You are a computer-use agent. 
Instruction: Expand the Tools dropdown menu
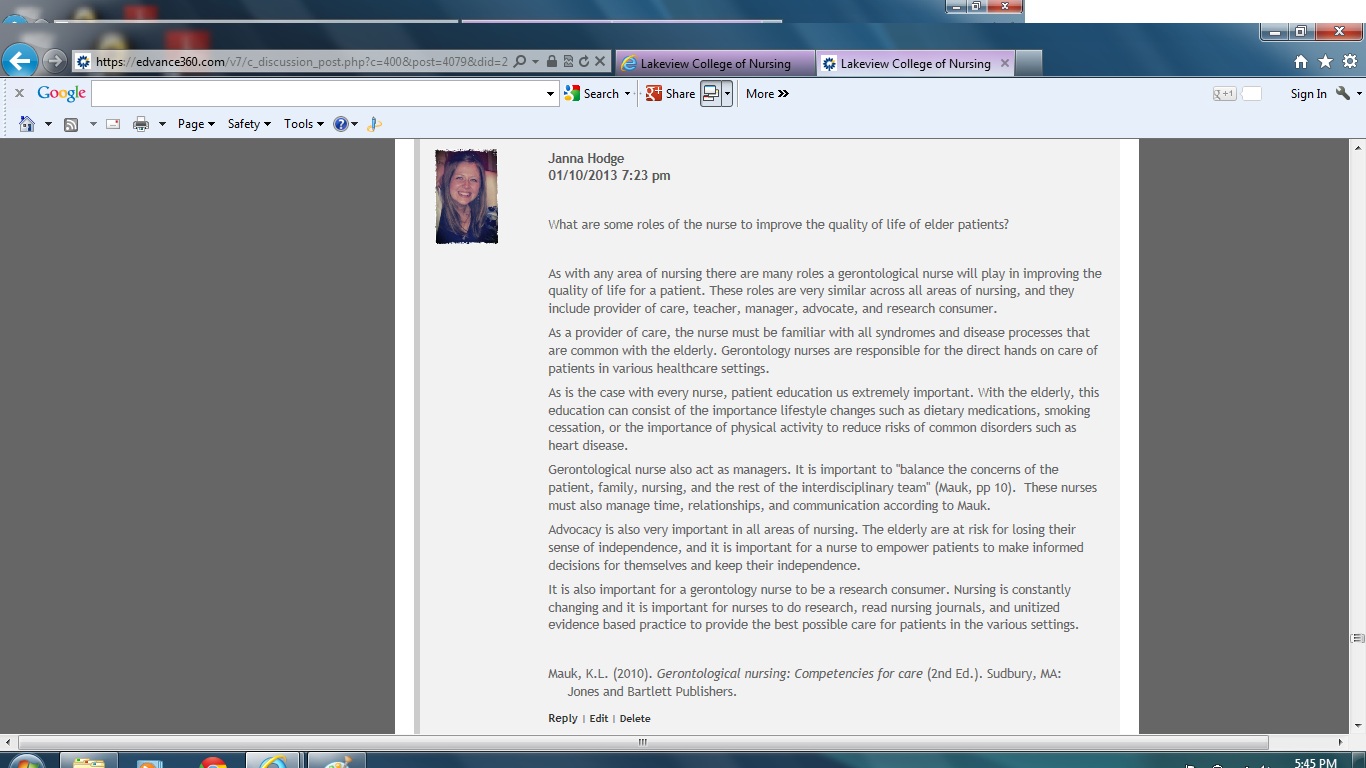click(x=303, y=124)
